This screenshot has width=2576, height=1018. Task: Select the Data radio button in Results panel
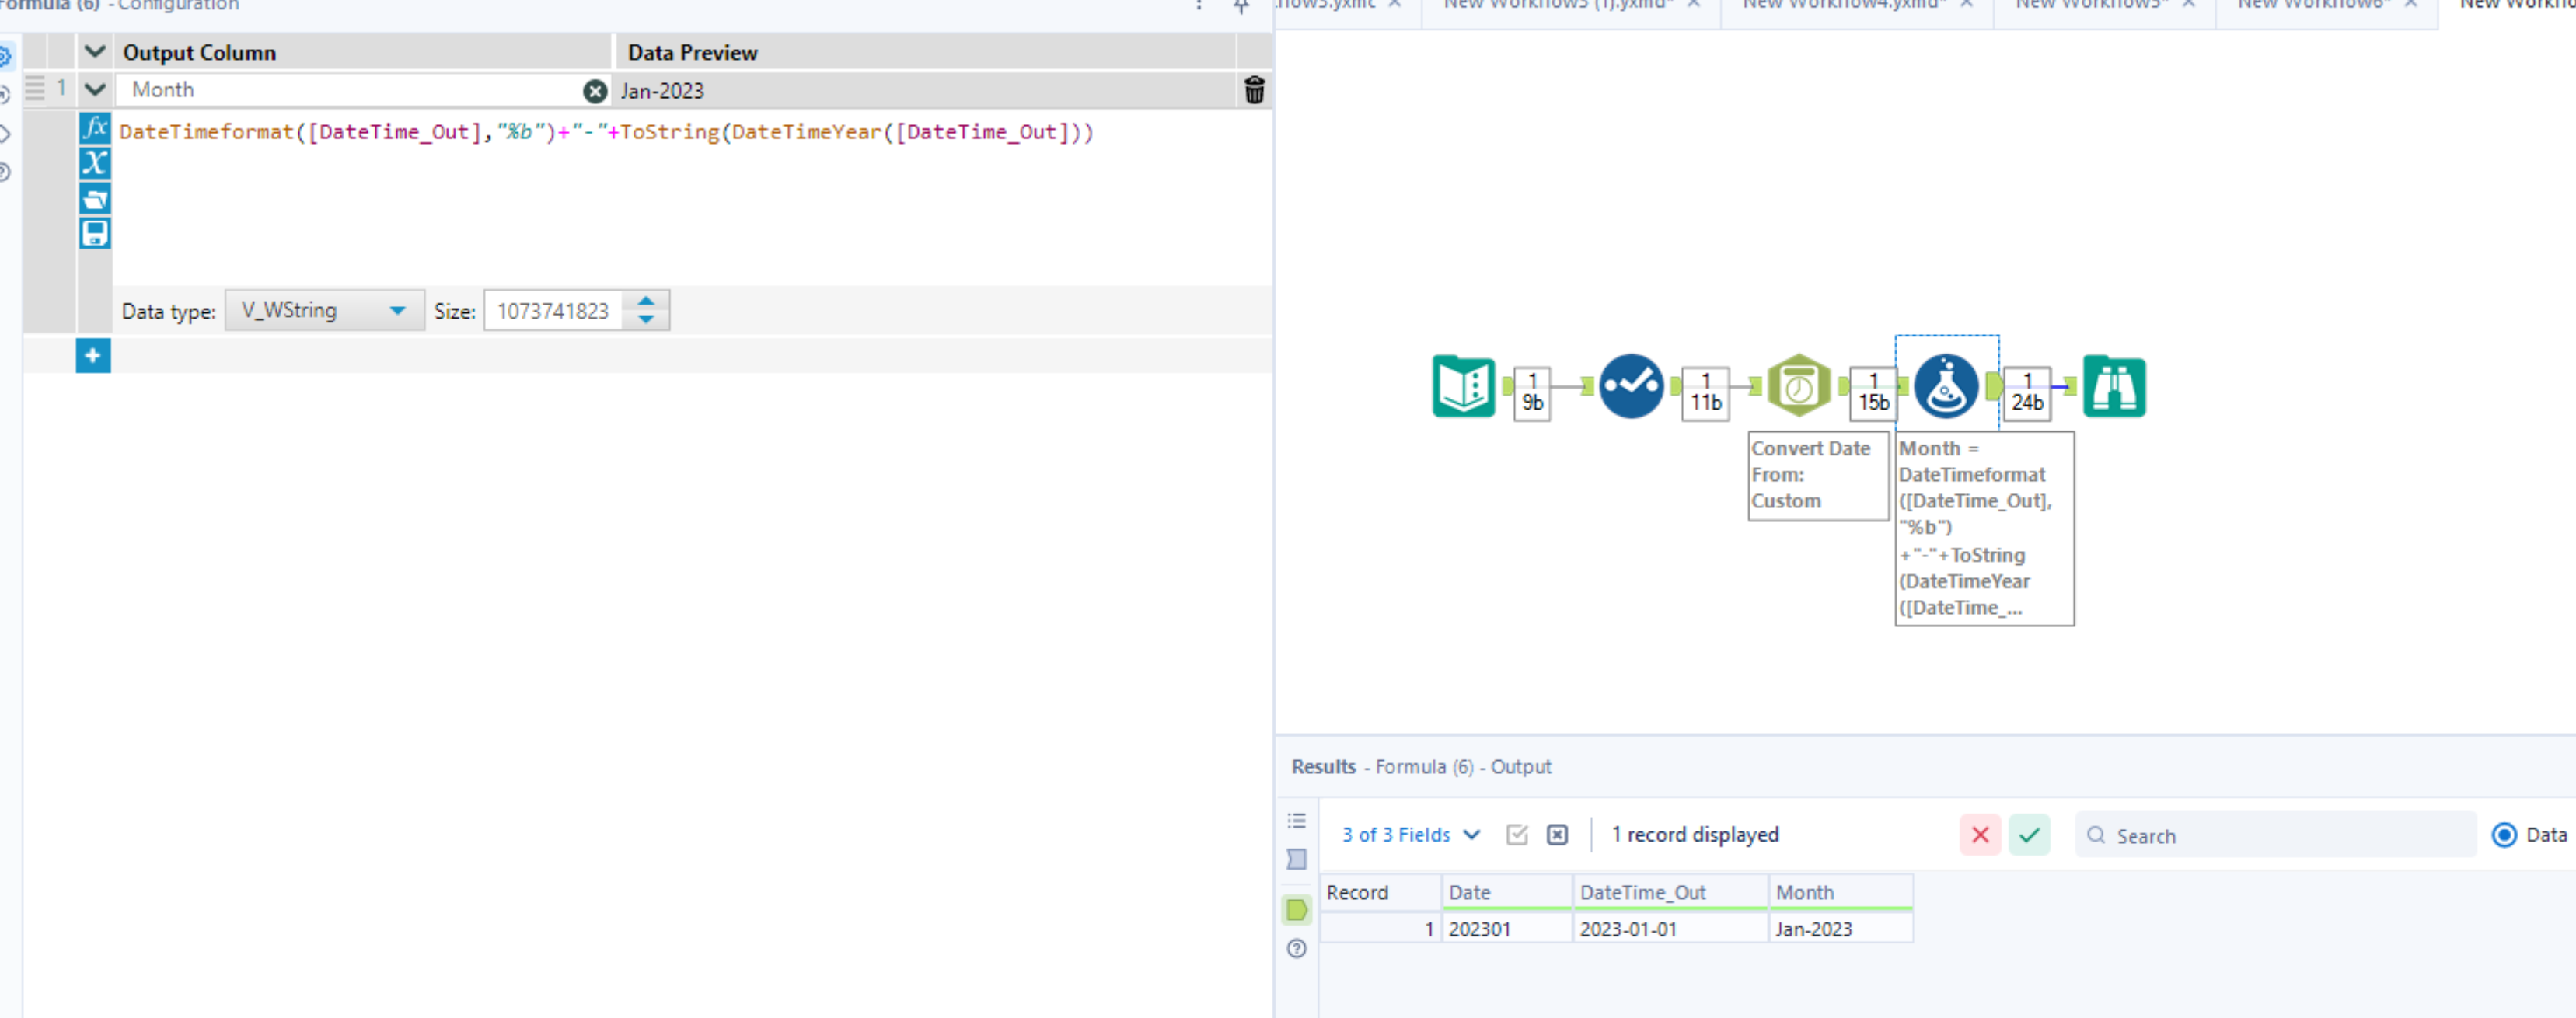2504,835
